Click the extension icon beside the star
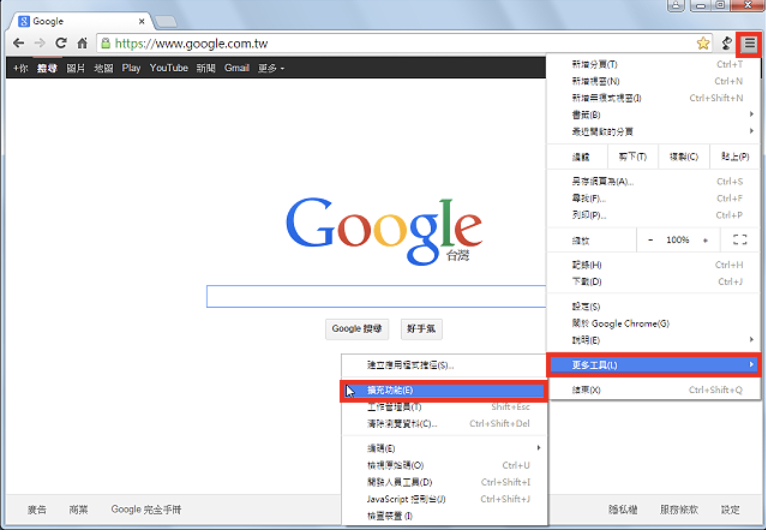This screenshot has width=766, height=532. 726,43
